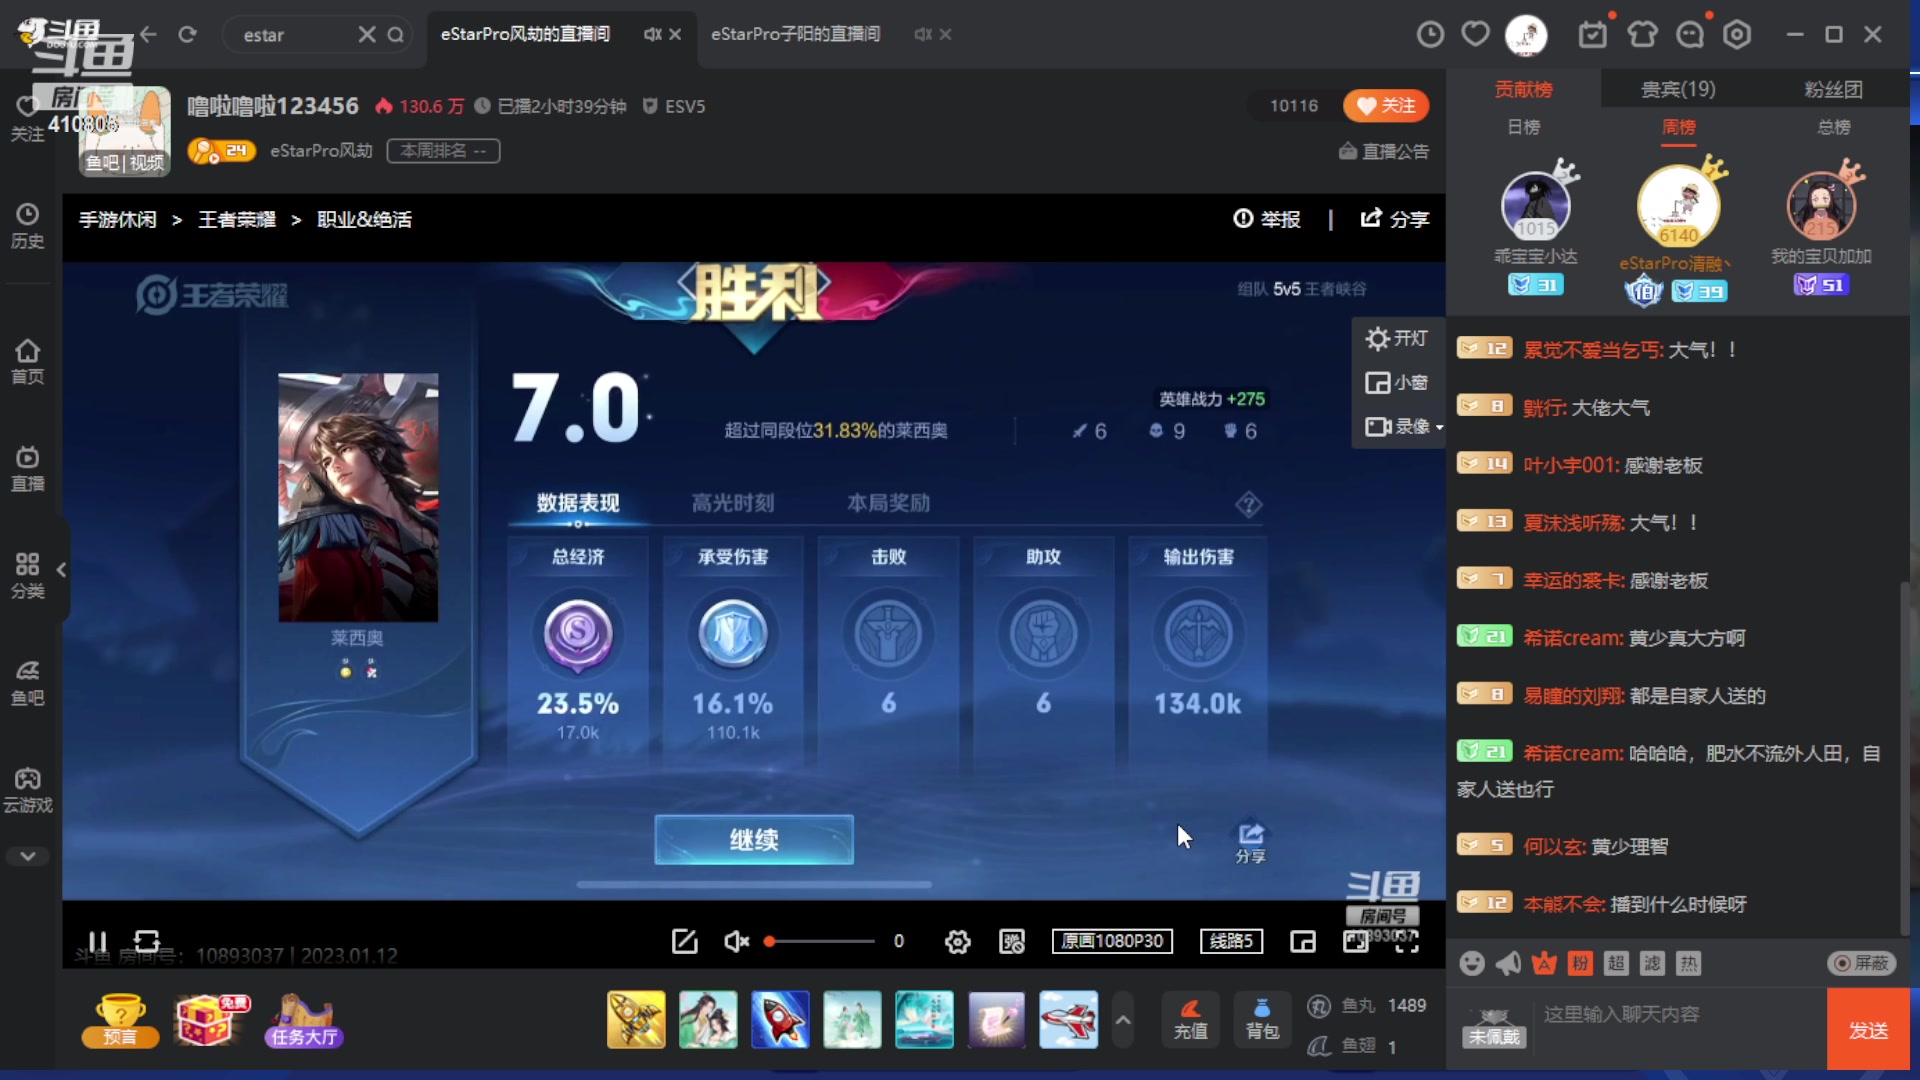This screenshot has height=1080, width=1920.
Task: Switch to 贵宾(19) VIP tab
Action: (1678, 89)
